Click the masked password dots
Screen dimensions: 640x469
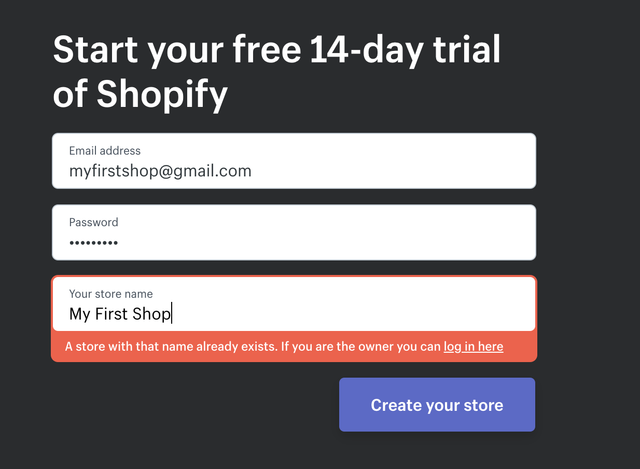point(93,243)
